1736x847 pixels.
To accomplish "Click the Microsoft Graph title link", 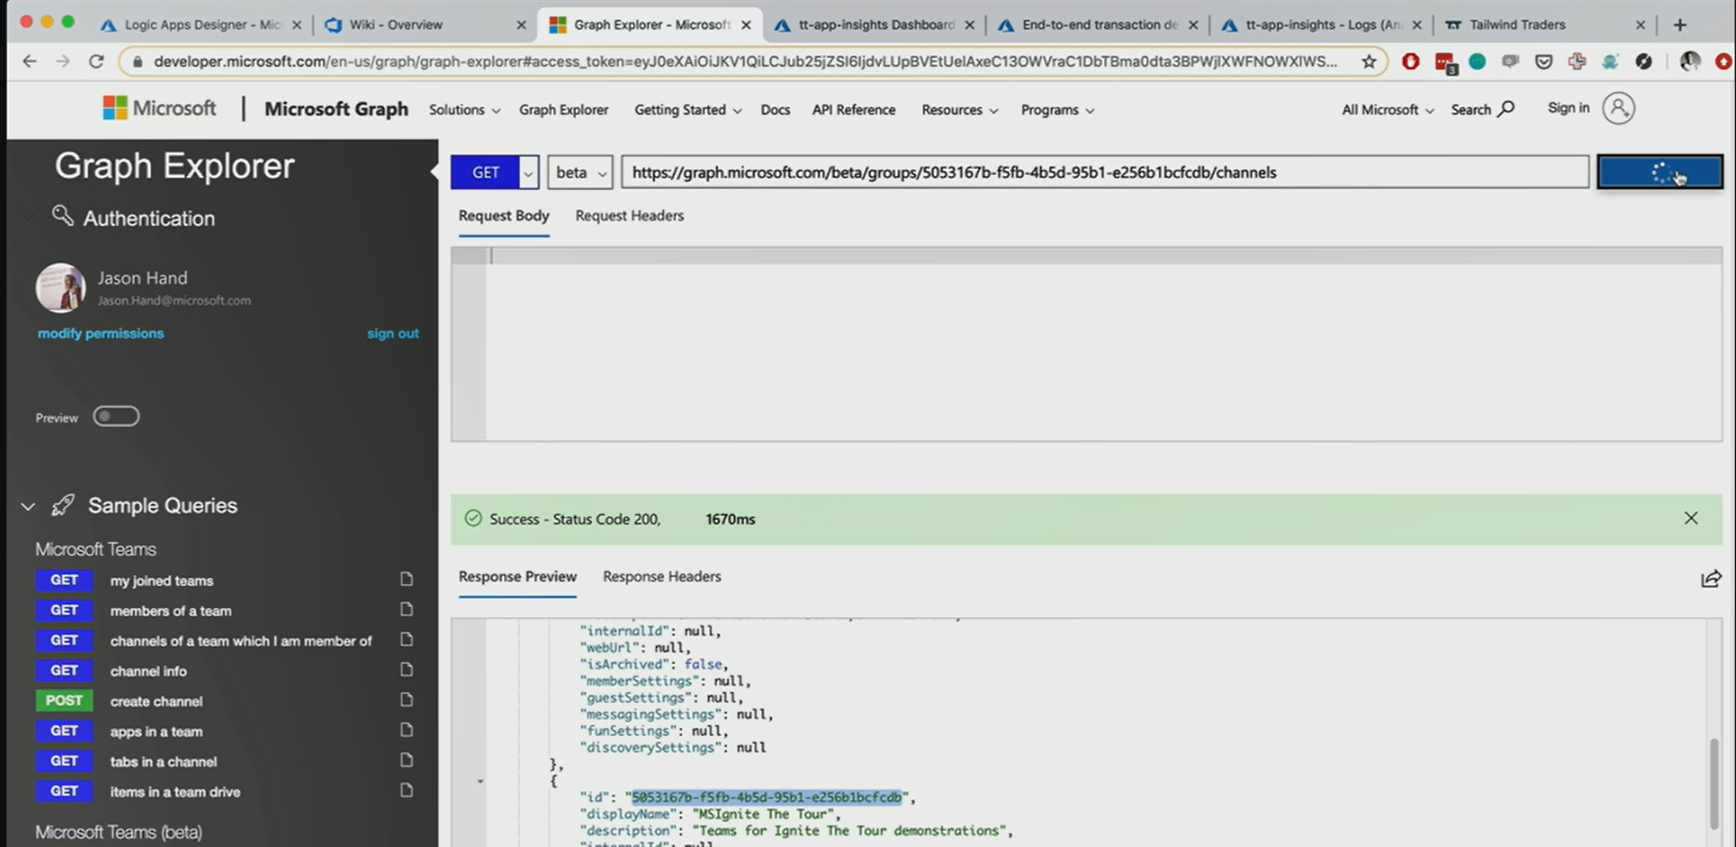I will point(336,109).
